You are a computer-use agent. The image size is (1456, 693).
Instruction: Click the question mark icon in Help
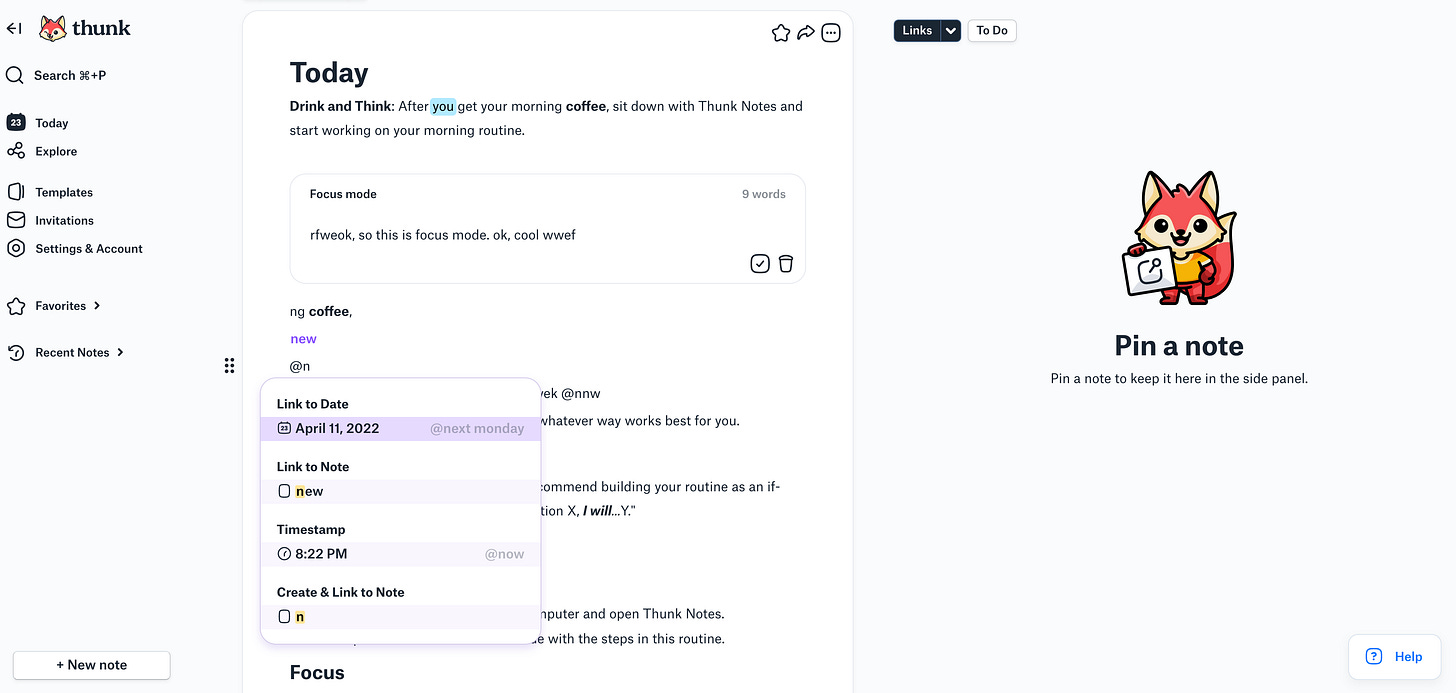1374,657
